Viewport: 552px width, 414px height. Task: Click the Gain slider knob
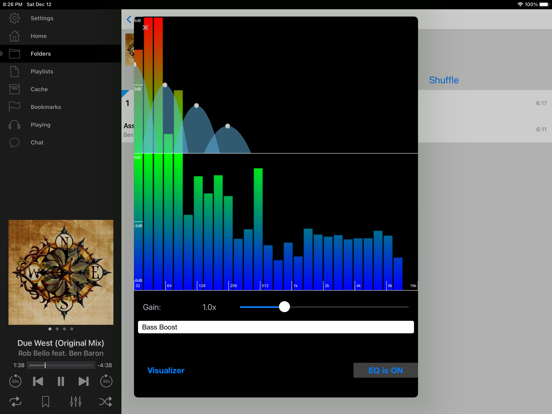(284, 307)
